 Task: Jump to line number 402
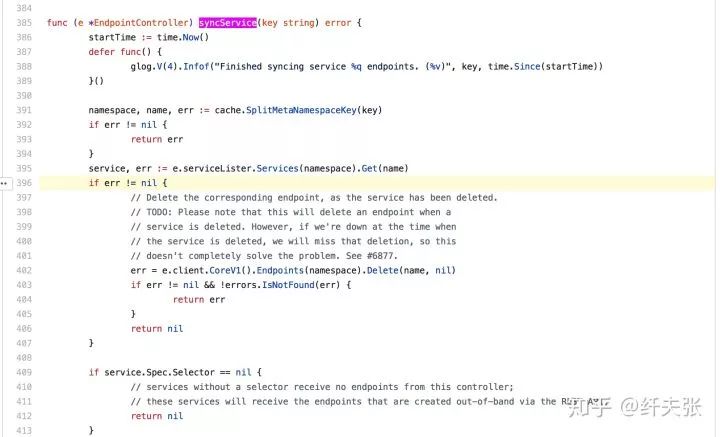tap(24, 270)
